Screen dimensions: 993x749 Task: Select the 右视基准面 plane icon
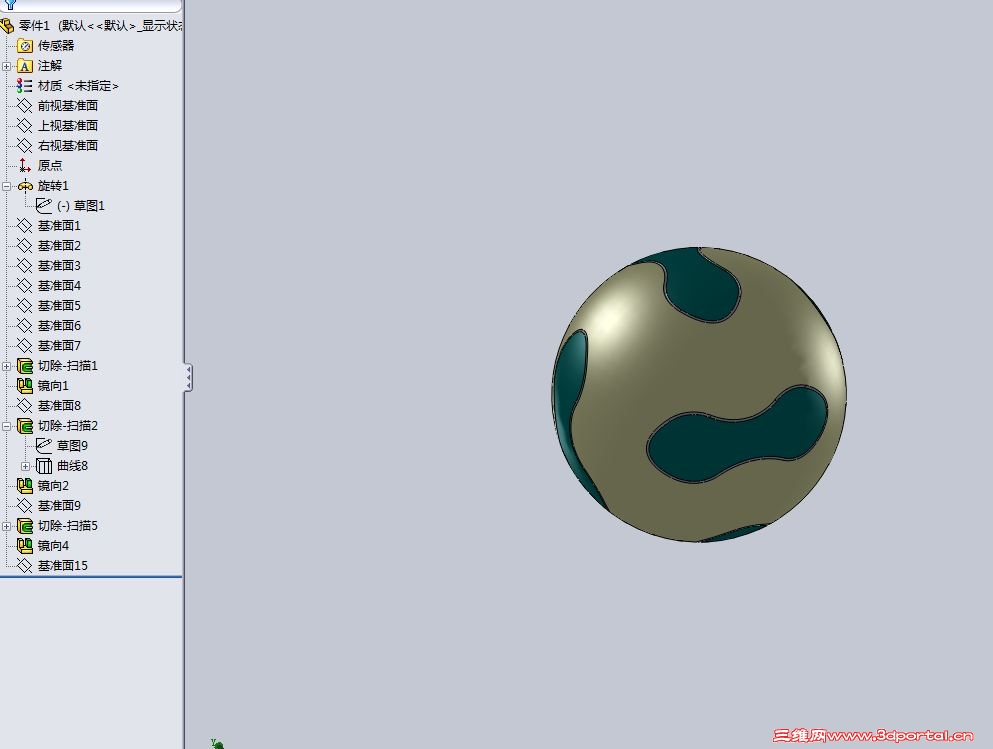pos(25,146)
